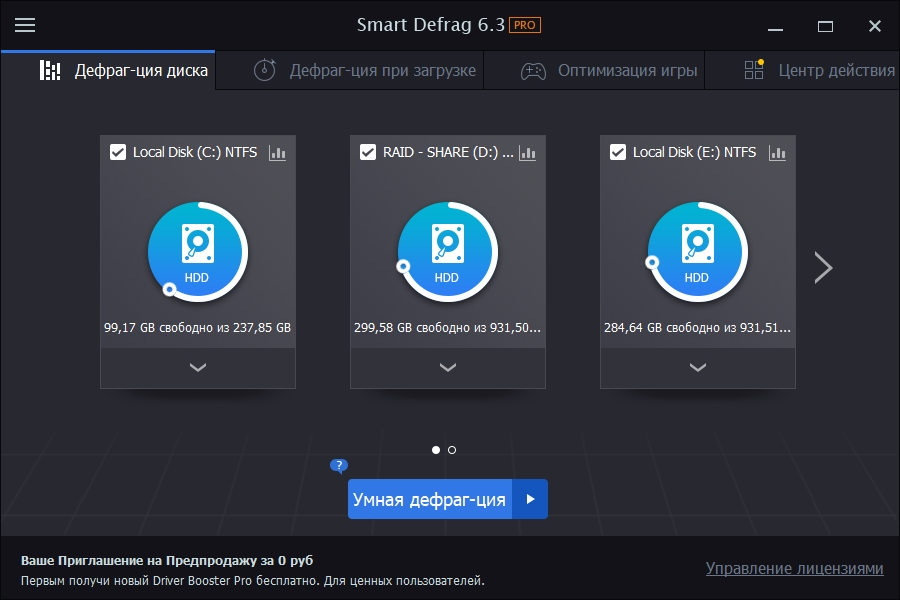Image resolution: width=900 pixels, height=600 pixels.
Task: Click the gamepad game optimize icon
Action: (x=533, y=71)
